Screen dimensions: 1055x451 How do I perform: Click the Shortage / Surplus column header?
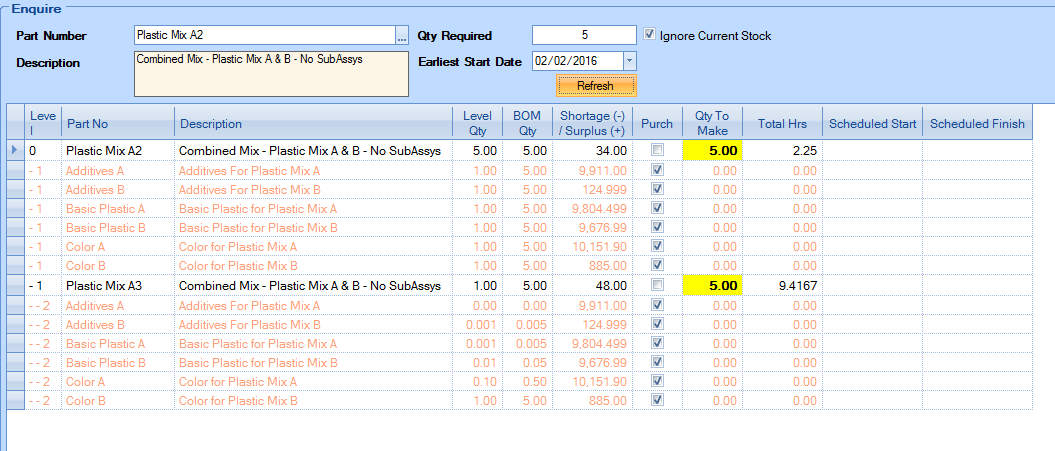[593, 124]
